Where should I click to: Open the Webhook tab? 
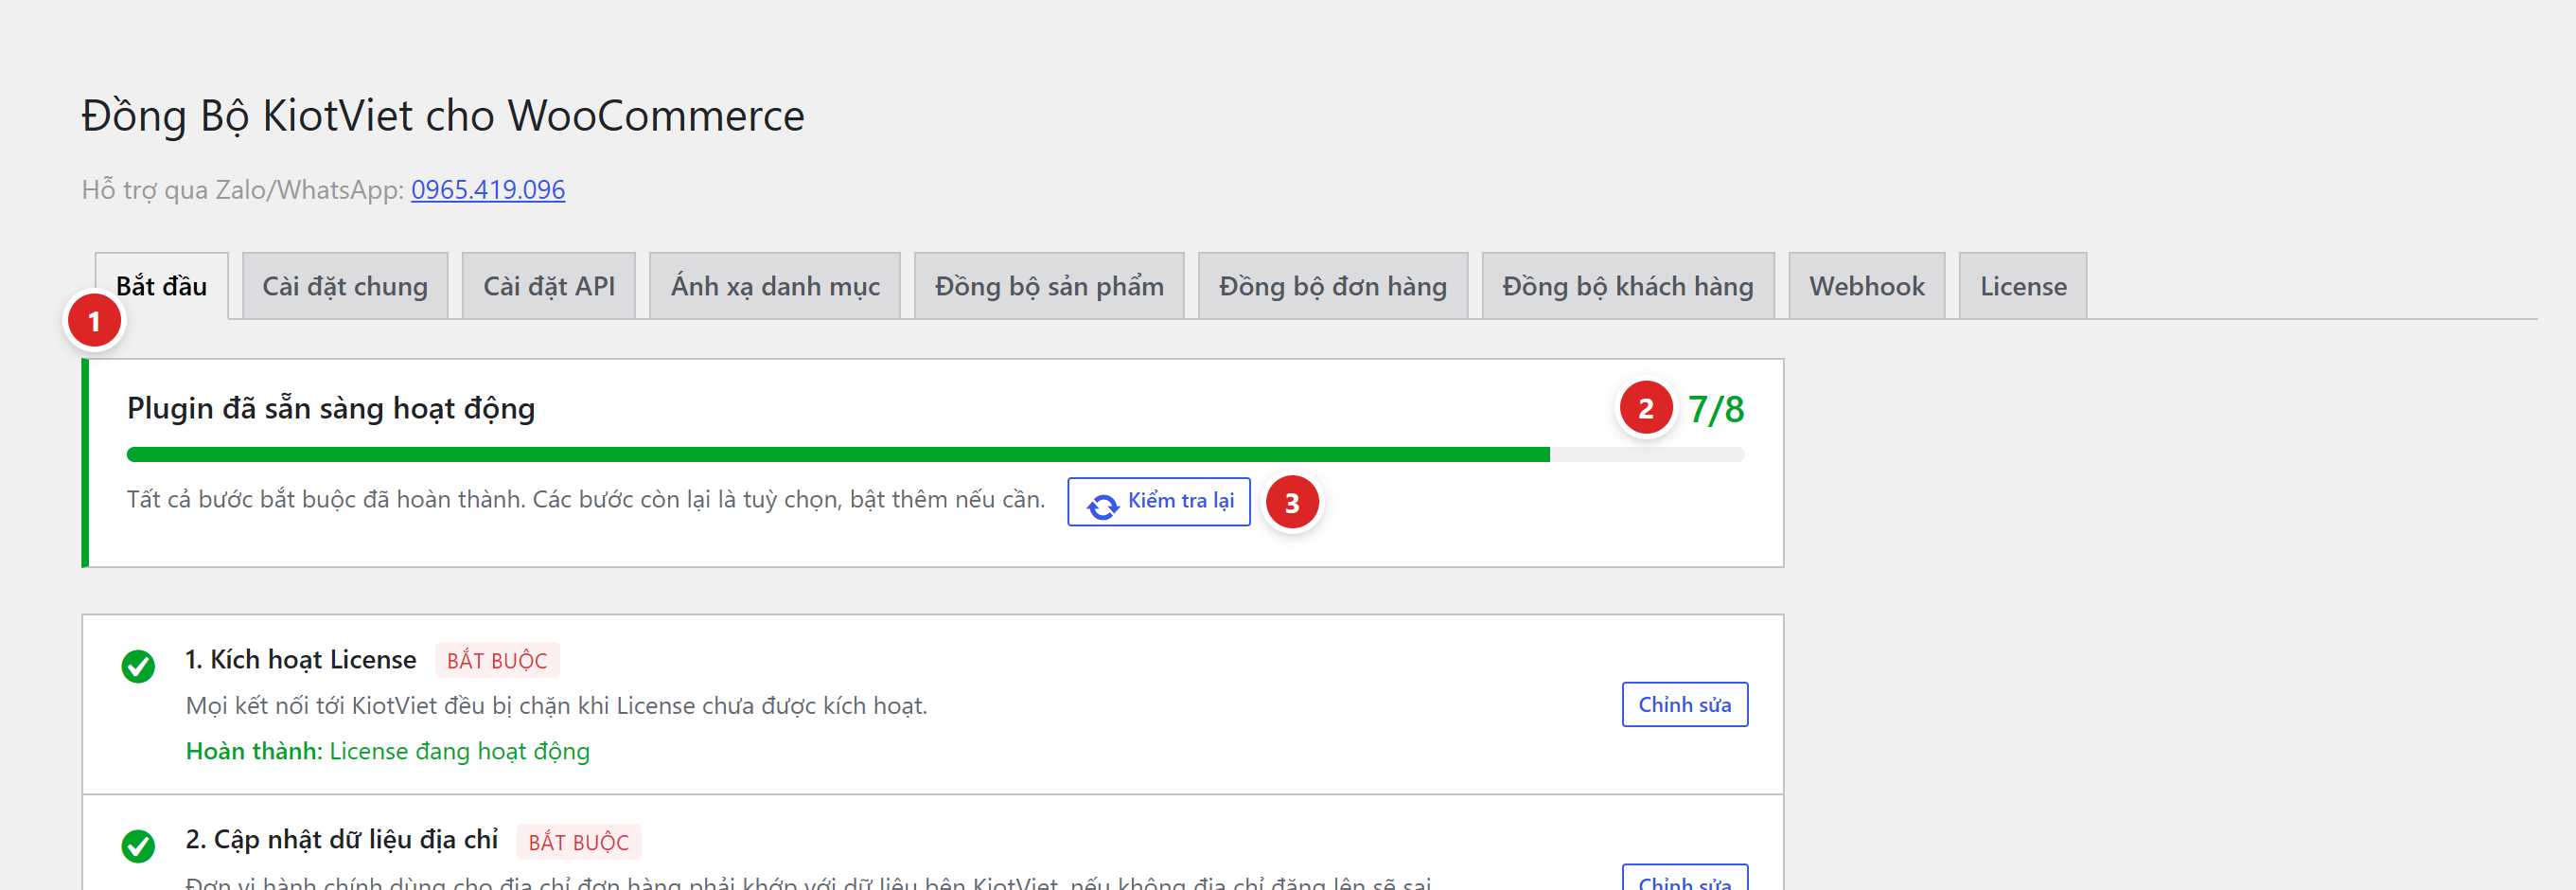pos(1867,286)
